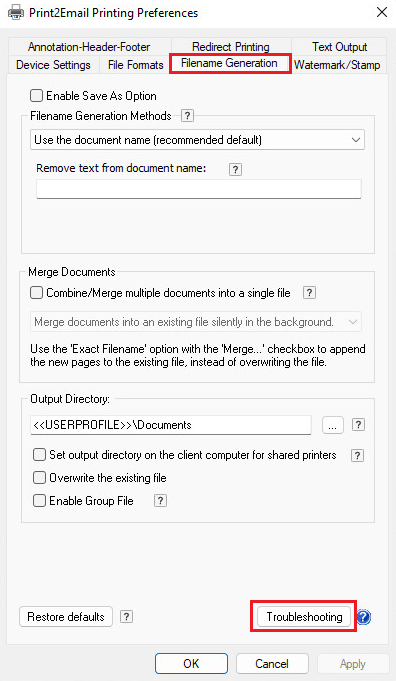Open help for client computer shared printers option
The width and height of the screenshot is (396, 681).
pyautogui.click(x=357, y=455)
